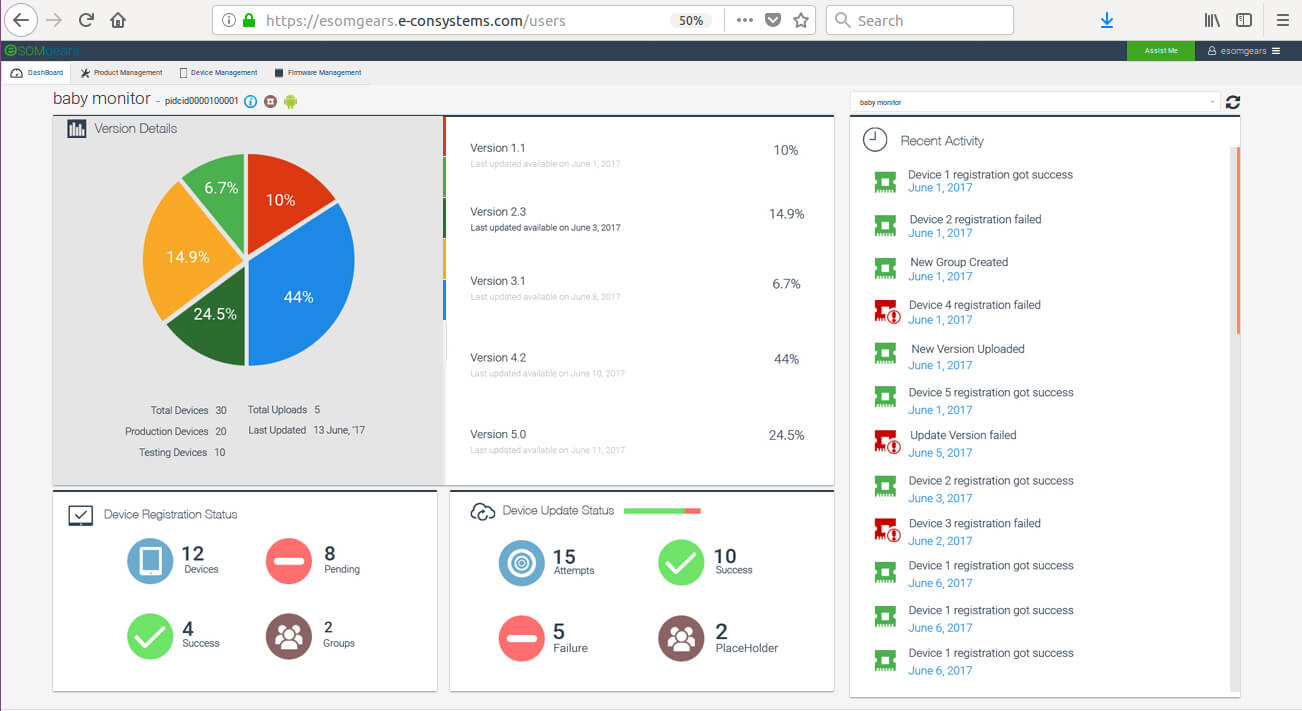Bookmark this page with the star icon

[x=801, y=20]
